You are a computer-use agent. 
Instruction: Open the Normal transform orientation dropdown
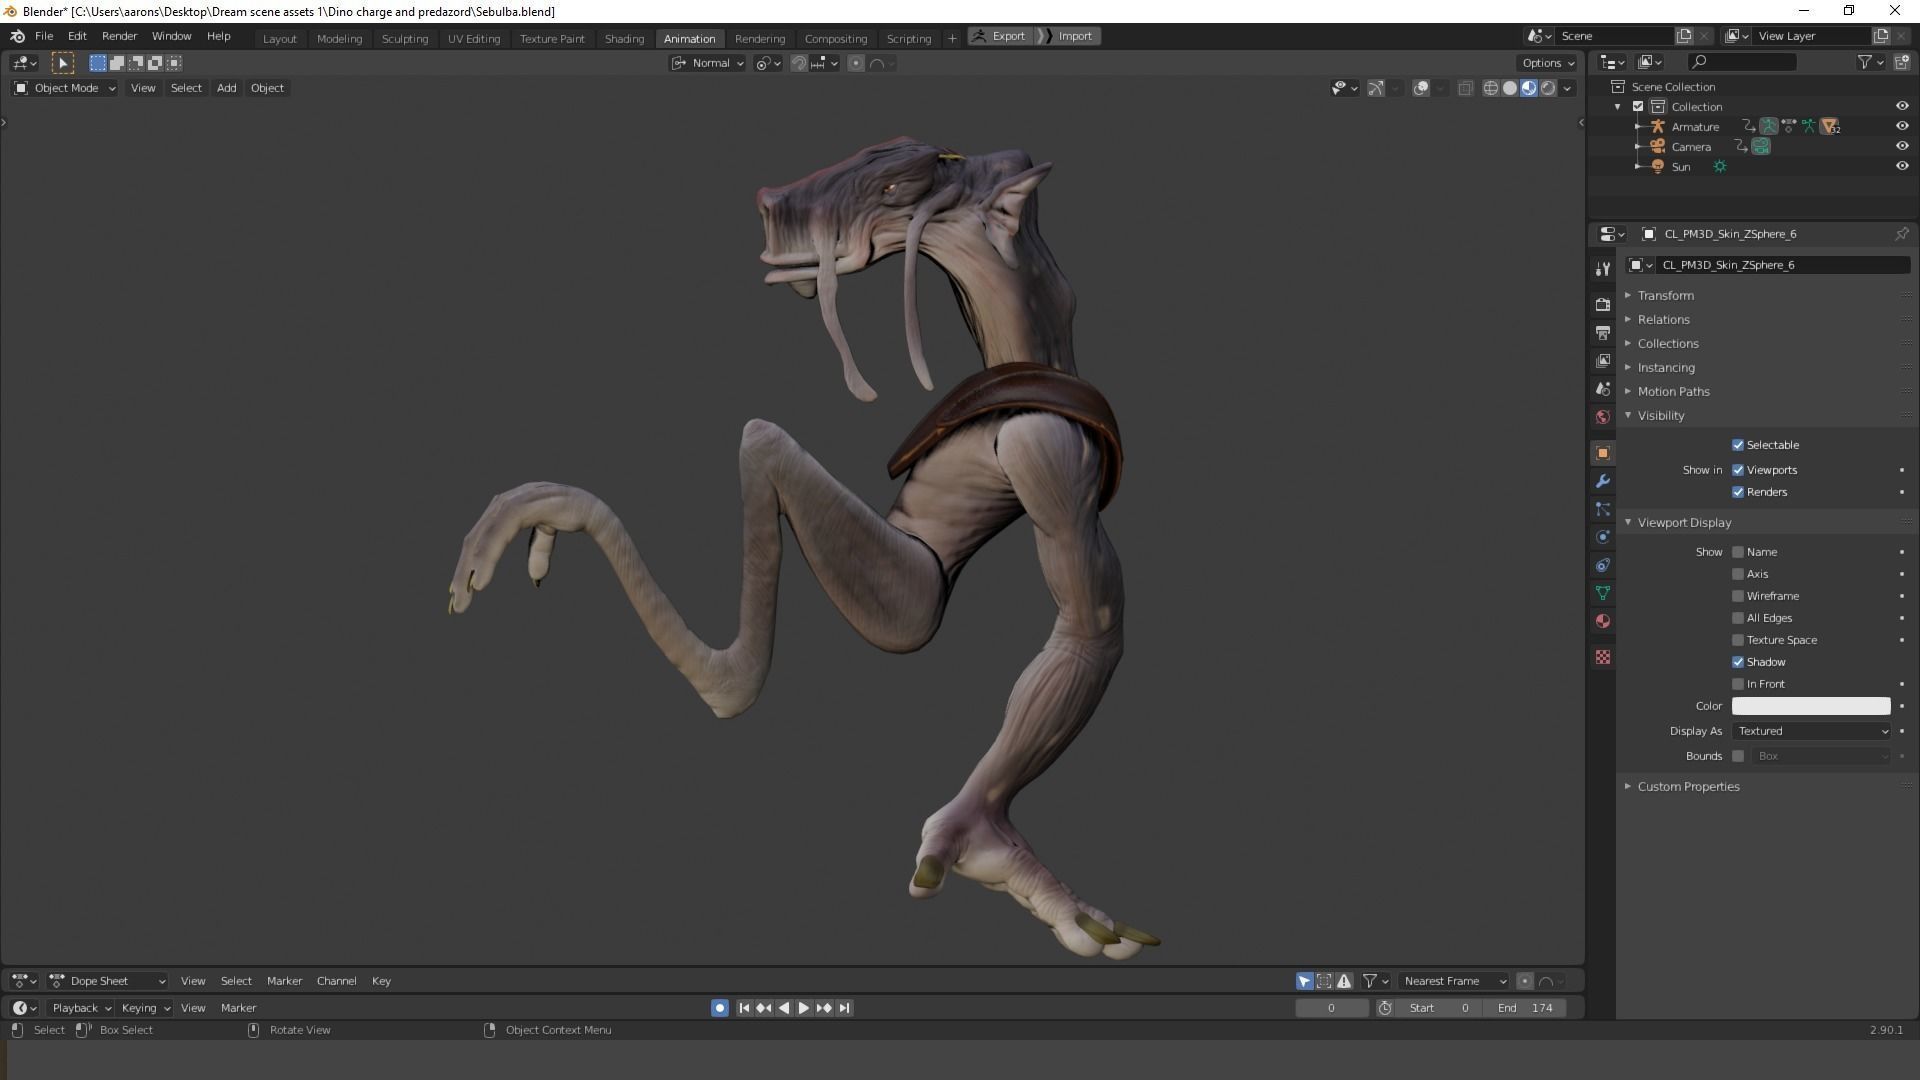tap(707, 63)
